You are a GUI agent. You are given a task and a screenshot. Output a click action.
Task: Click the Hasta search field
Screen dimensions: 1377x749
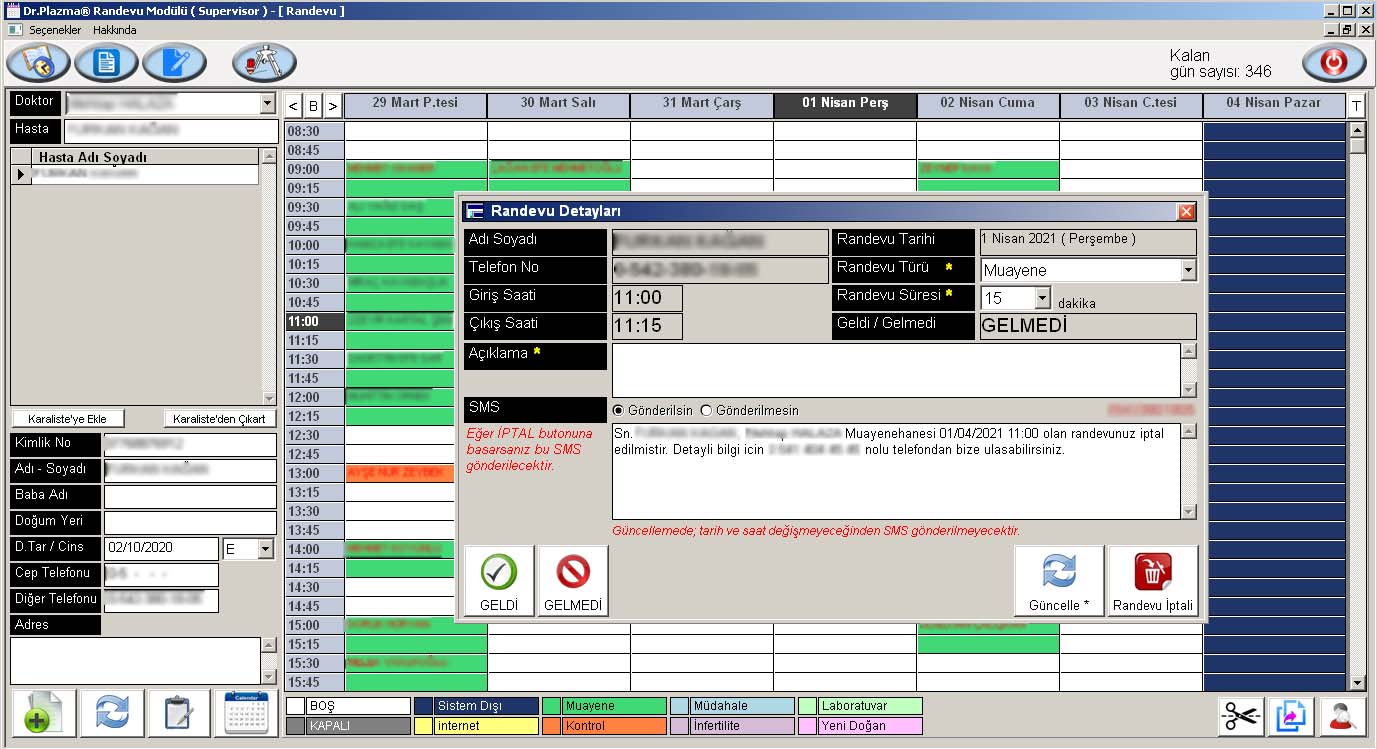(x=171, y=131)
